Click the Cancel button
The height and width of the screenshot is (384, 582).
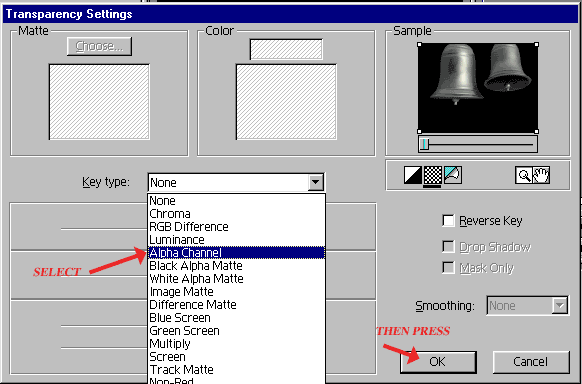coord(530,362)
